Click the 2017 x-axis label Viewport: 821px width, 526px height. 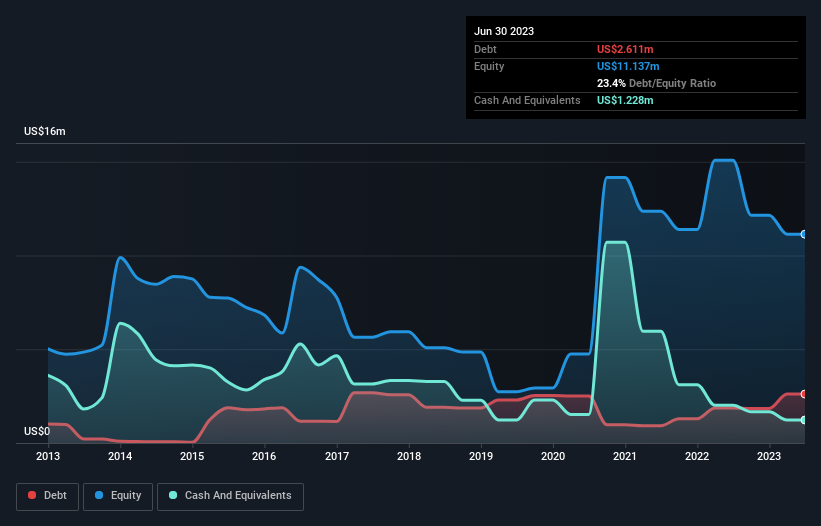pyautogui.click(x=337, y=456)
